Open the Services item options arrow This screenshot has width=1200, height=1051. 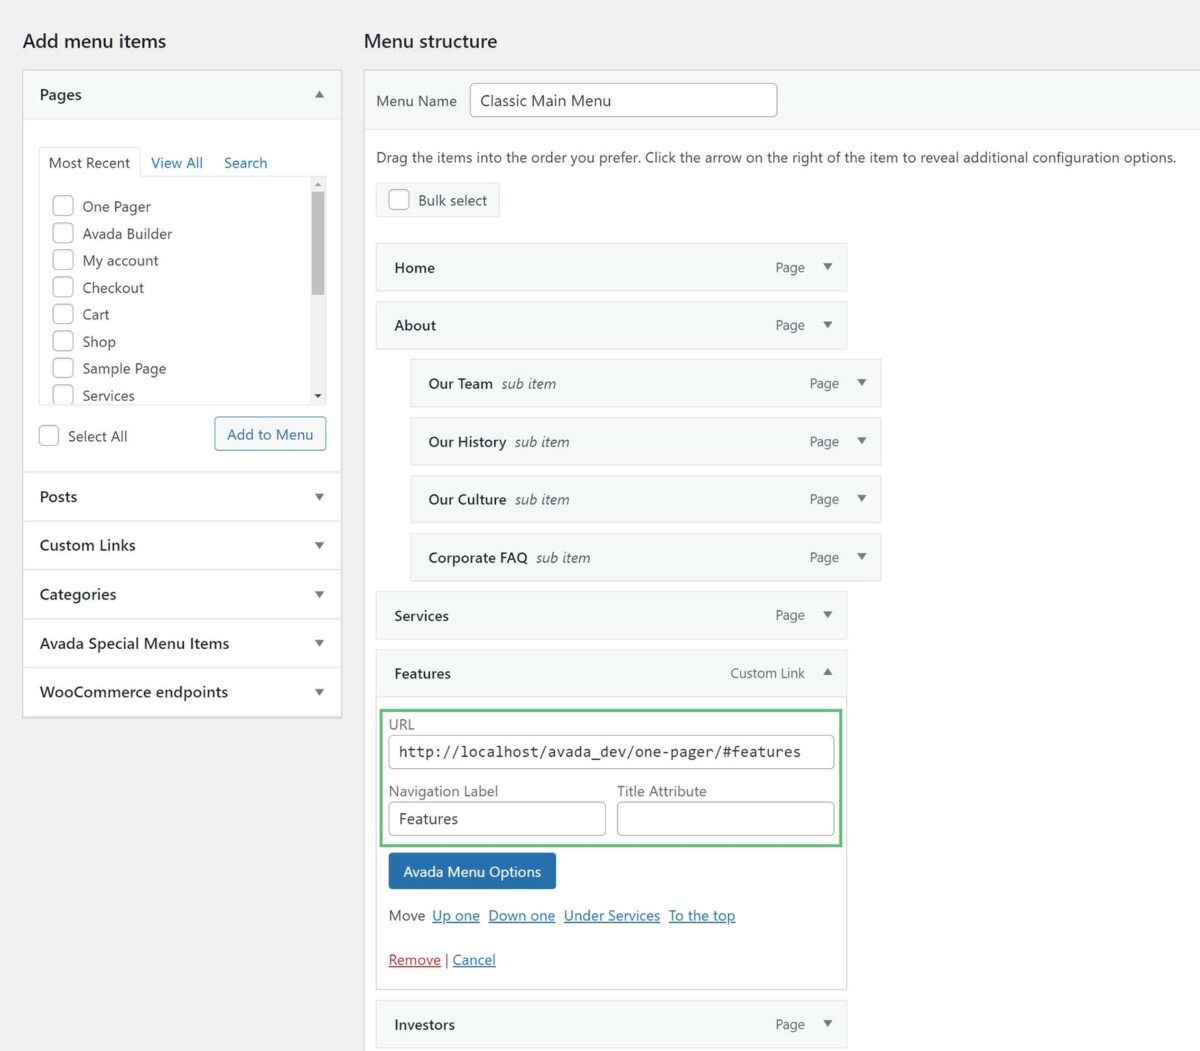pyautogui.click(x=827, y=615)
